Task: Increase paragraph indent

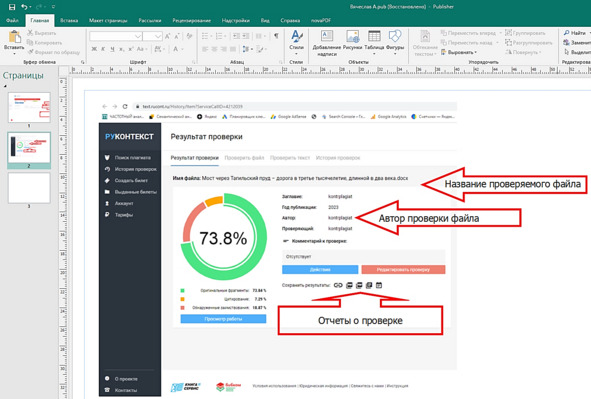Action: click(x=245, y=36)
